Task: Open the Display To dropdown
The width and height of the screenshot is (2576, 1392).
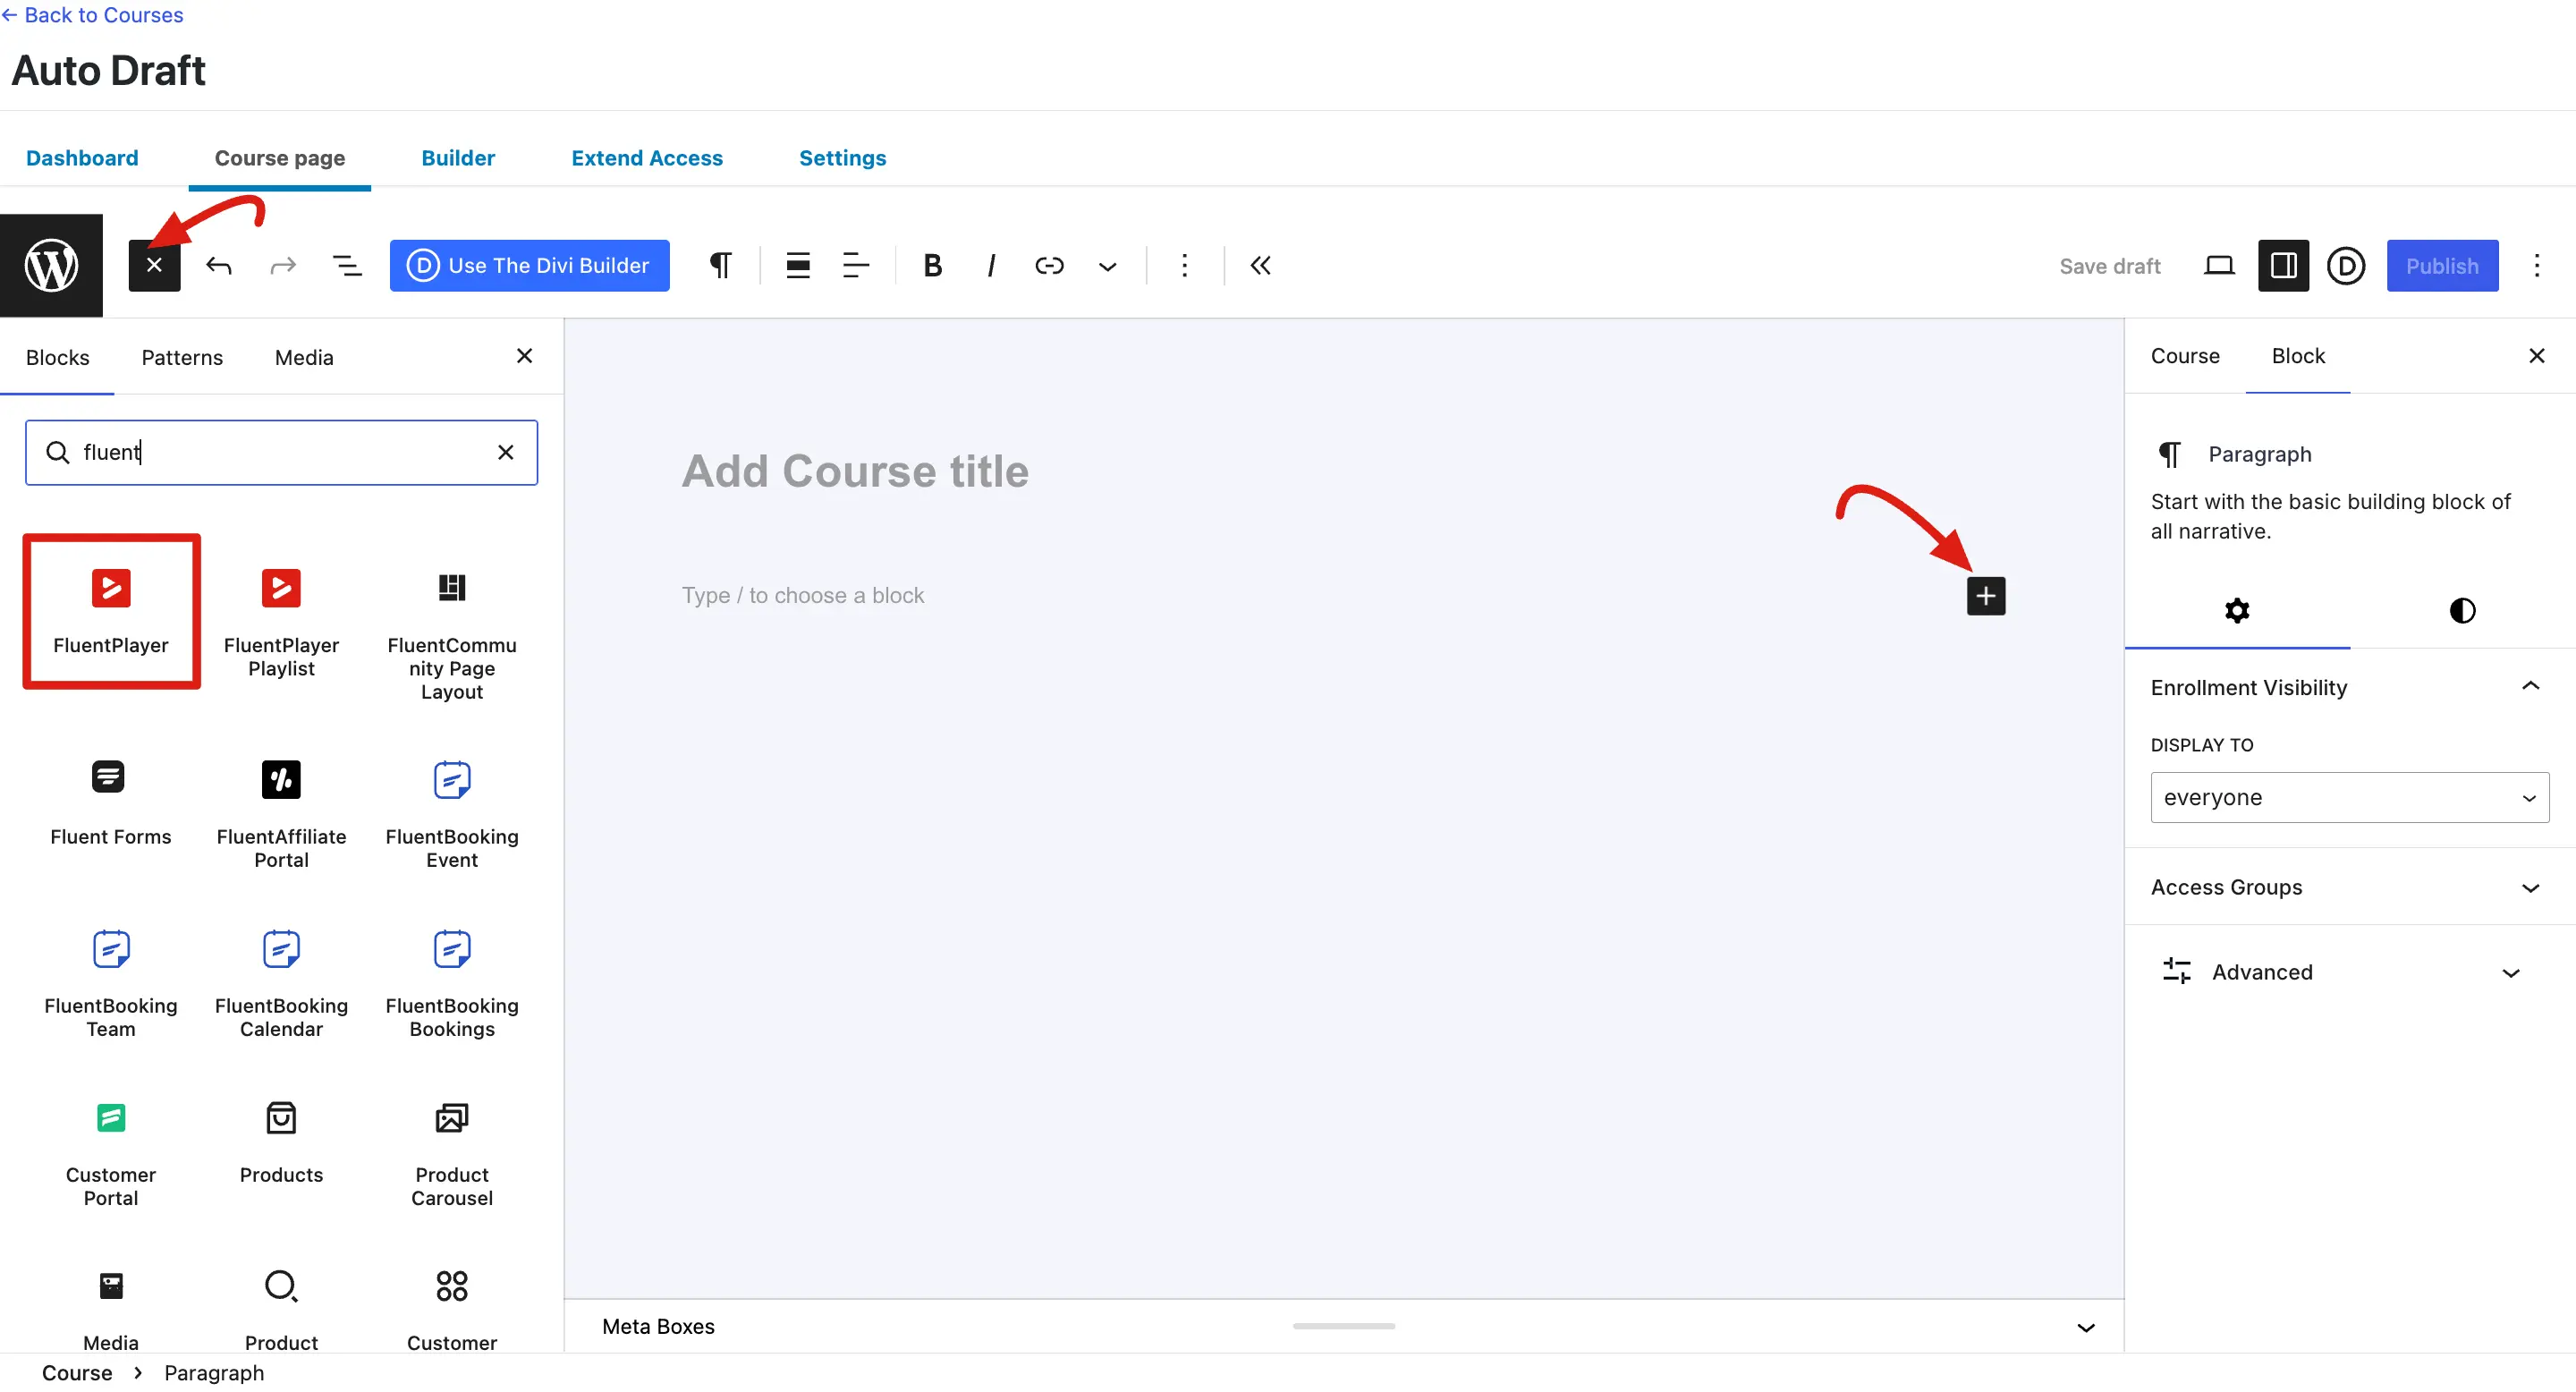Action: point(2349,797)
